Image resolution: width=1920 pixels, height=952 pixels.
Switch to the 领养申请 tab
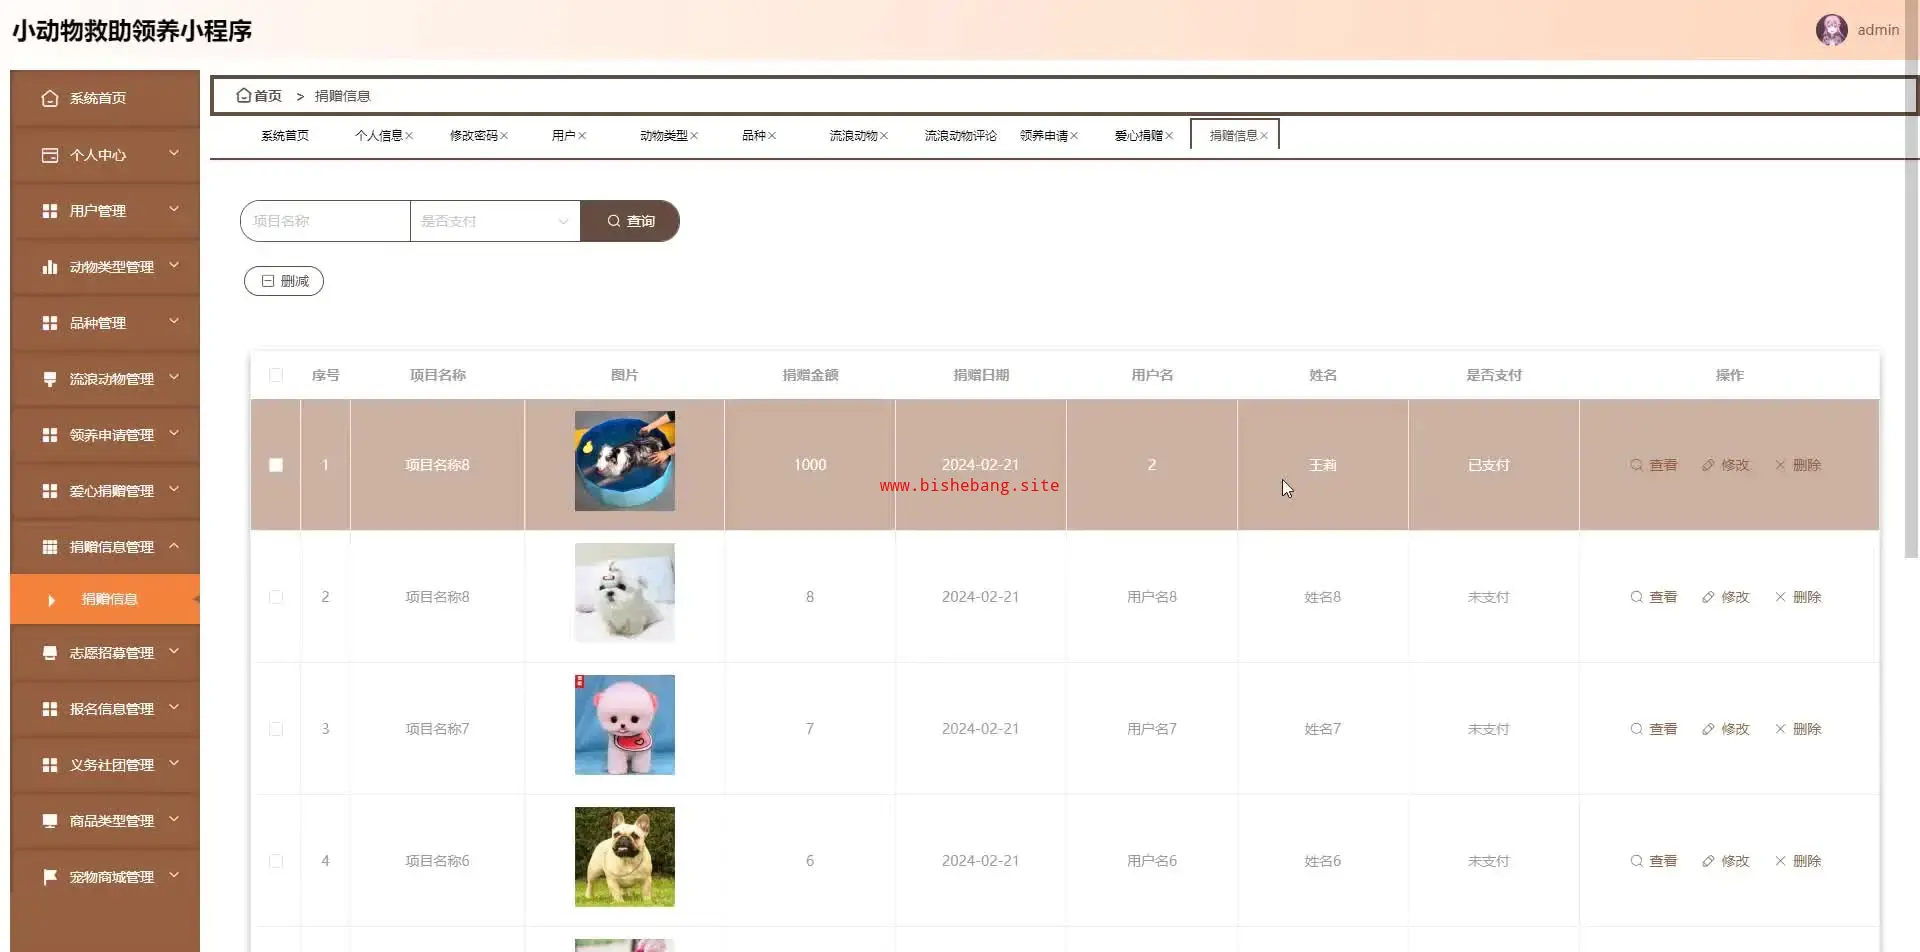pos(1043,136)
